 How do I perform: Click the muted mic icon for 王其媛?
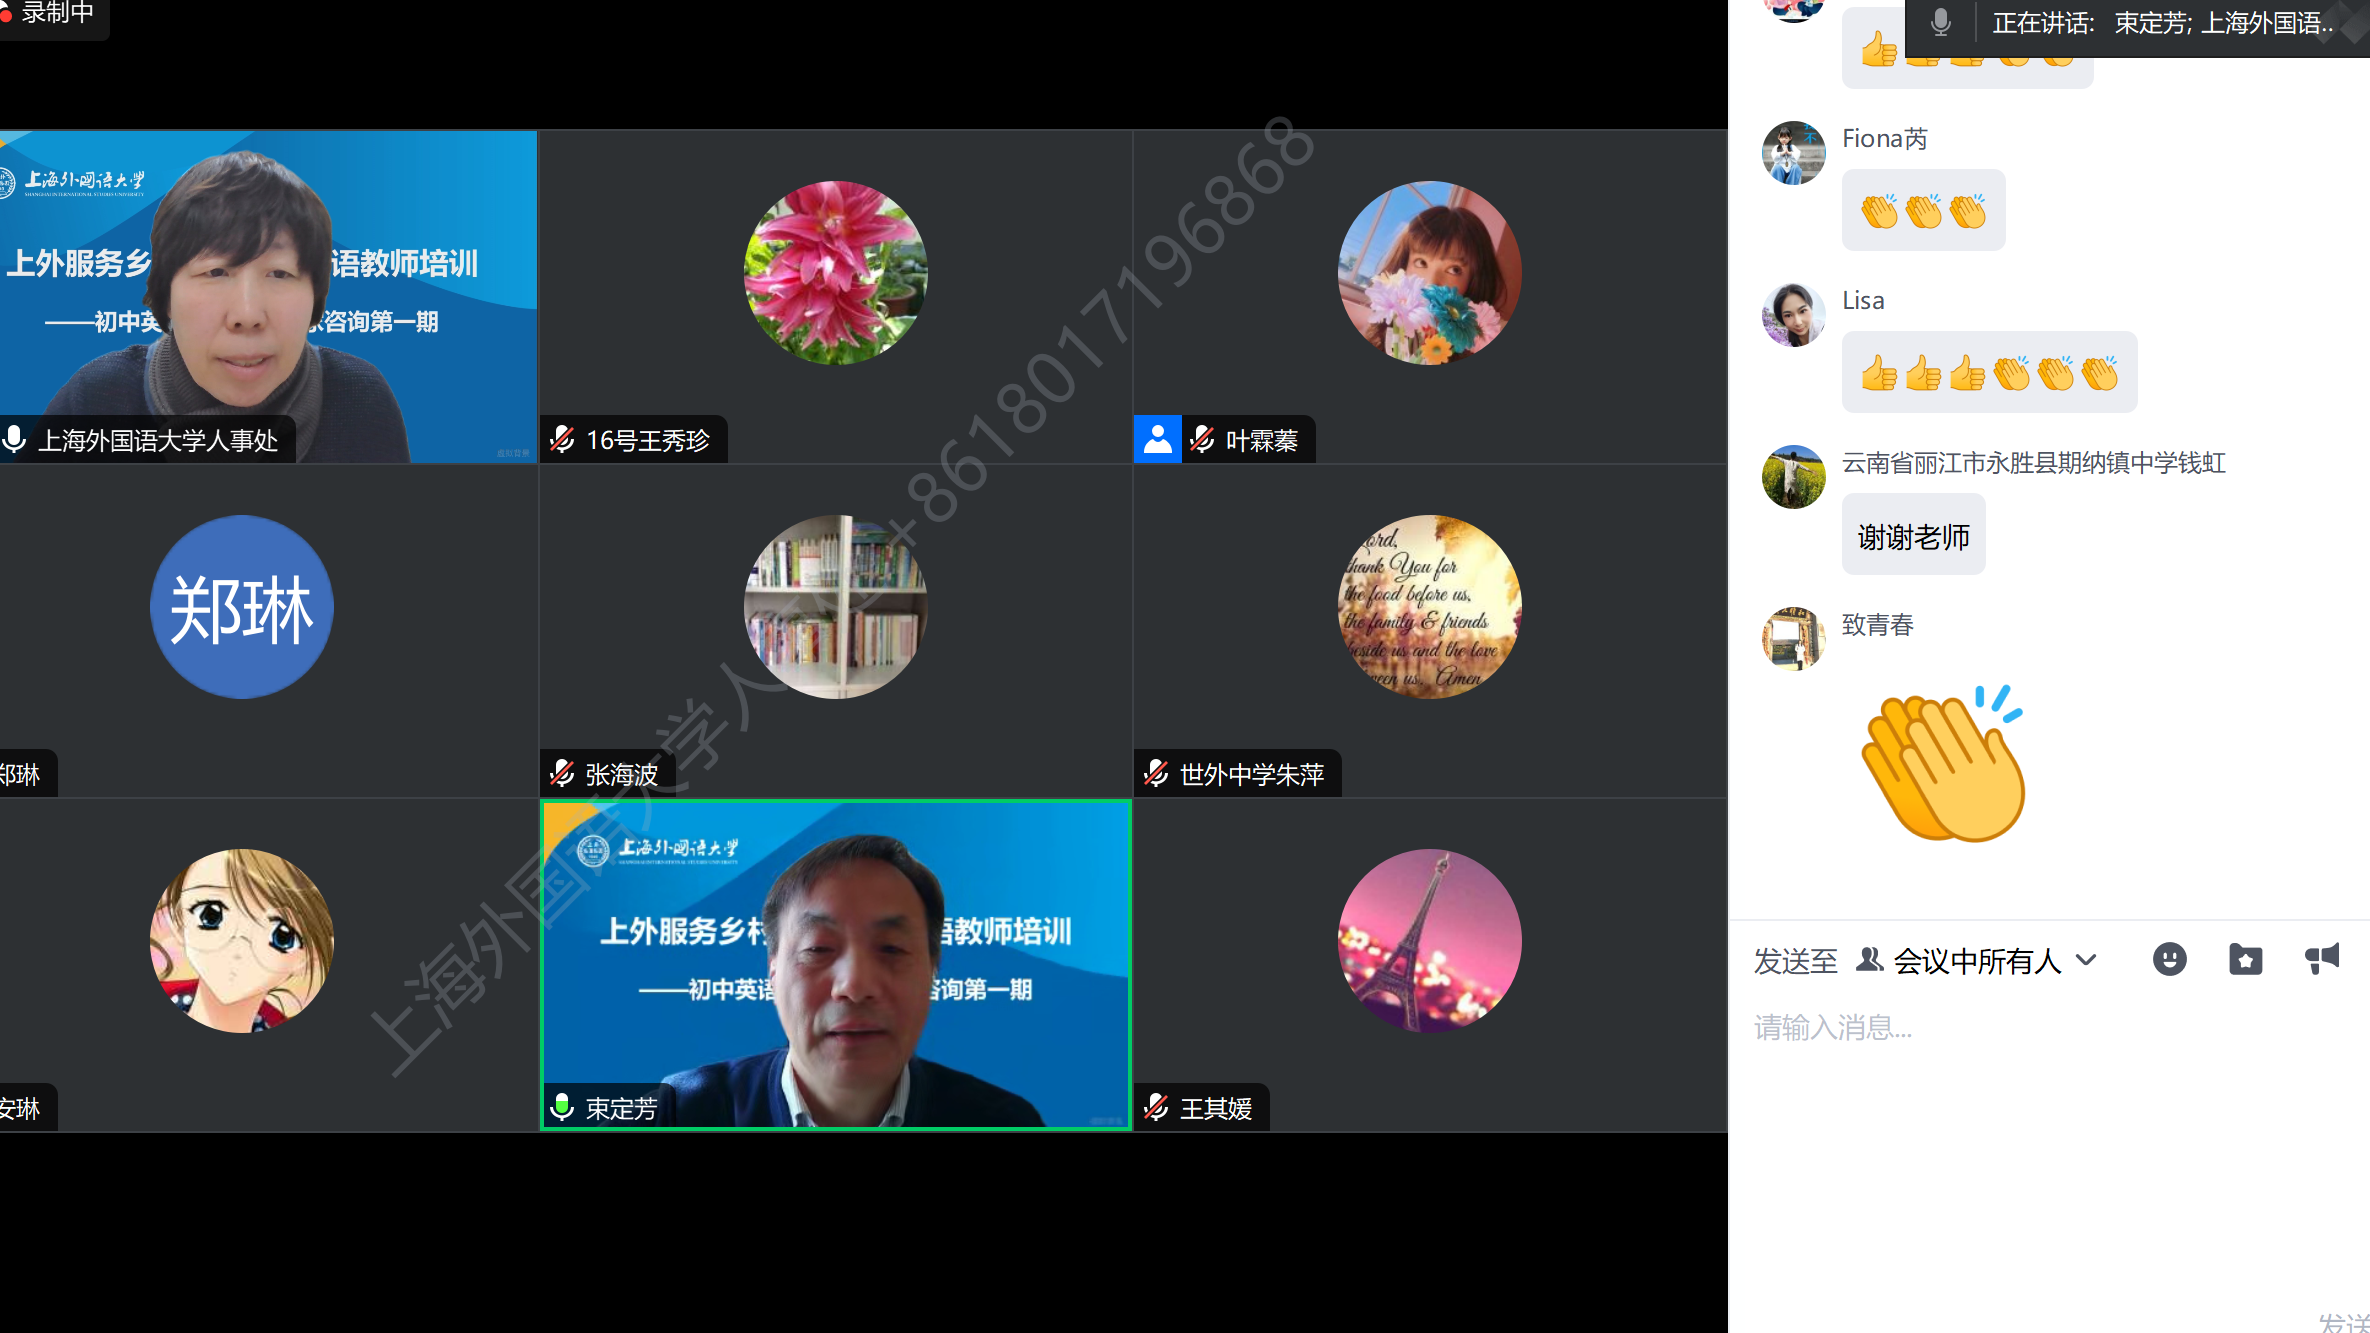1157,1108
